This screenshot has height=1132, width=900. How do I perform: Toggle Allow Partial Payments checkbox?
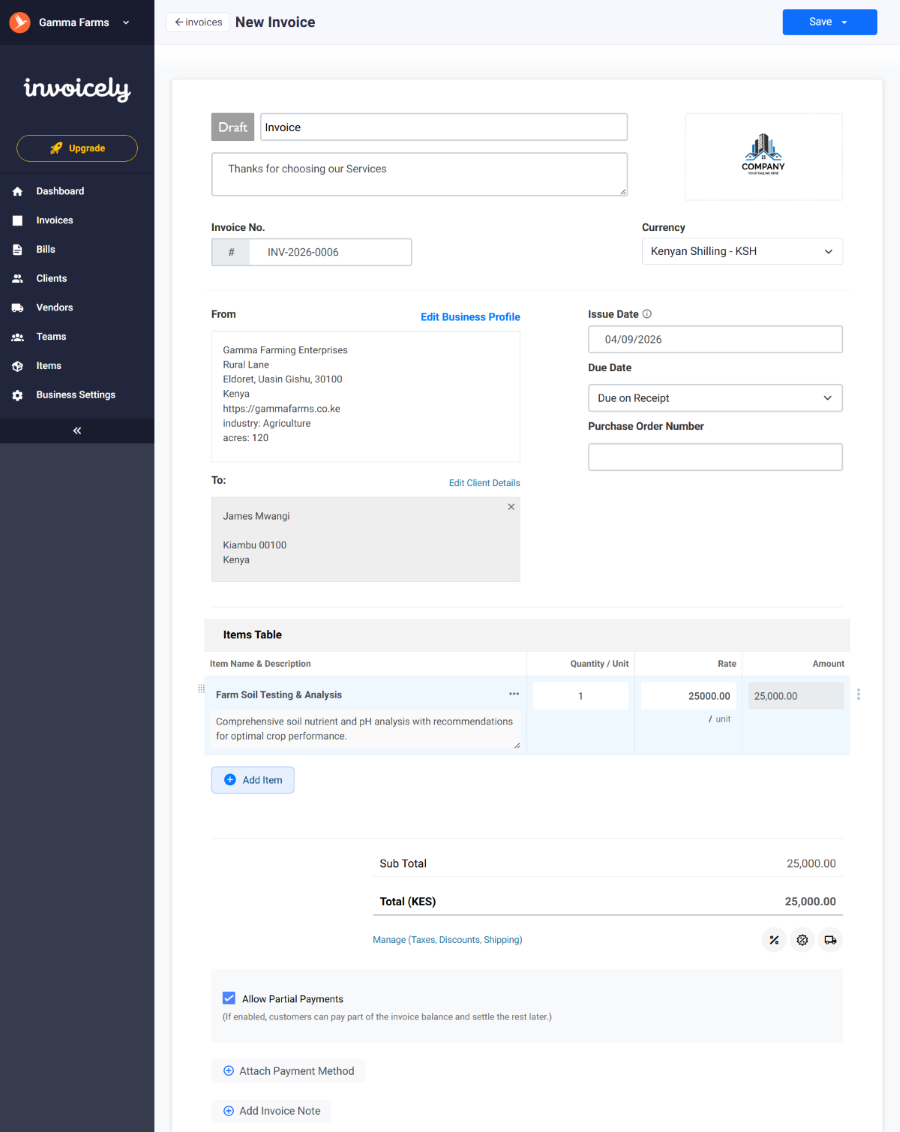click(229, 998)
